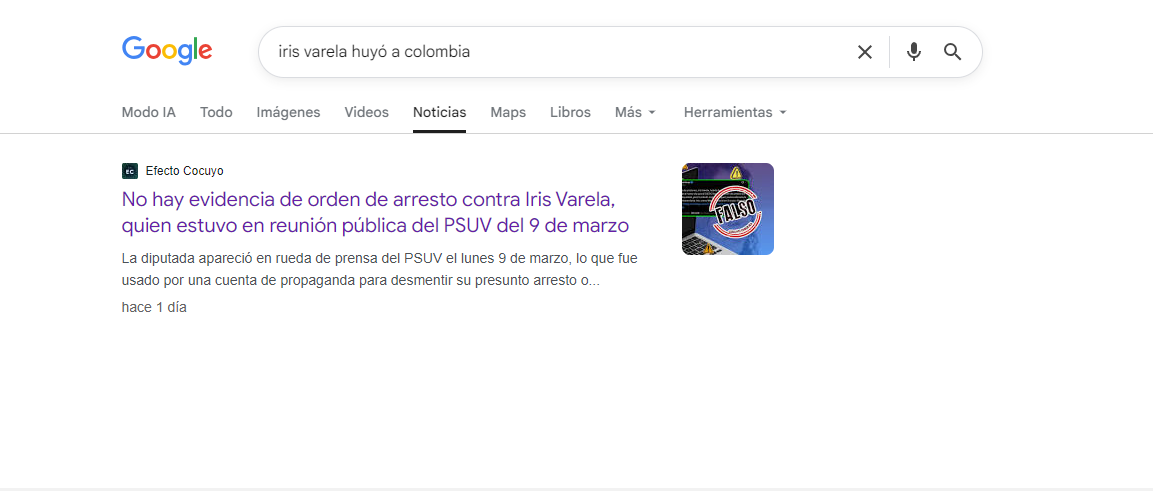Open the Imágenes tab
This screenshot has width=1153, height=491.
pos(288,112)
